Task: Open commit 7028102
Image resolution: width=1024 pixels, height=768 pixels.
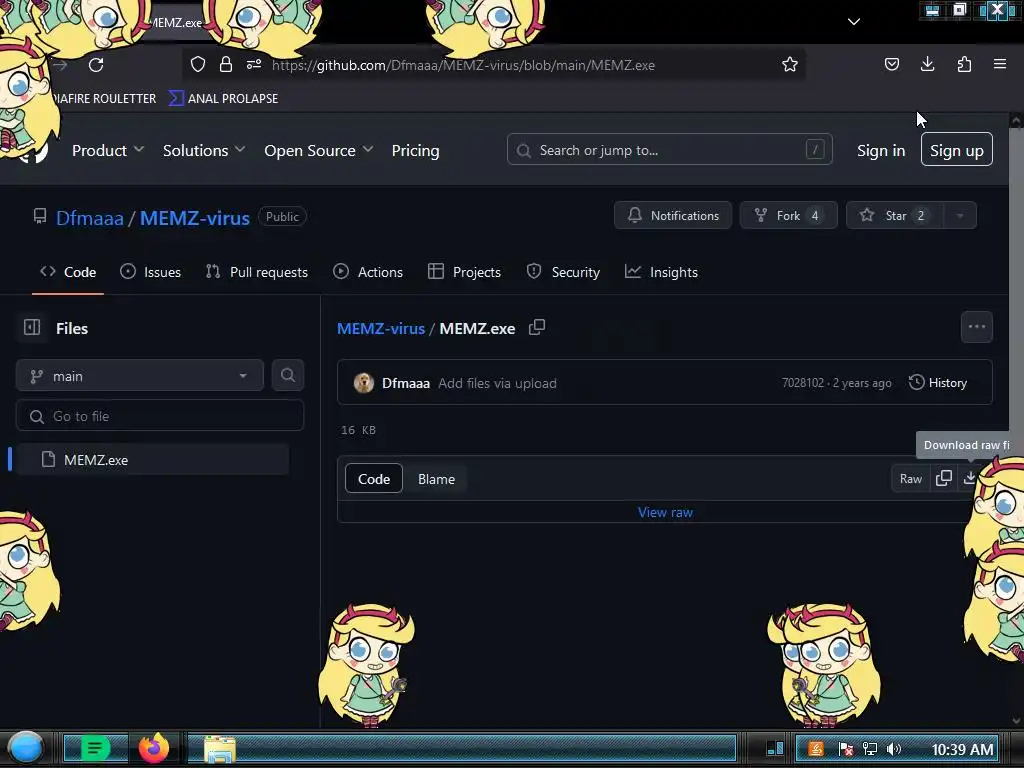Action: pyautogui.click(x=803, y=383)
